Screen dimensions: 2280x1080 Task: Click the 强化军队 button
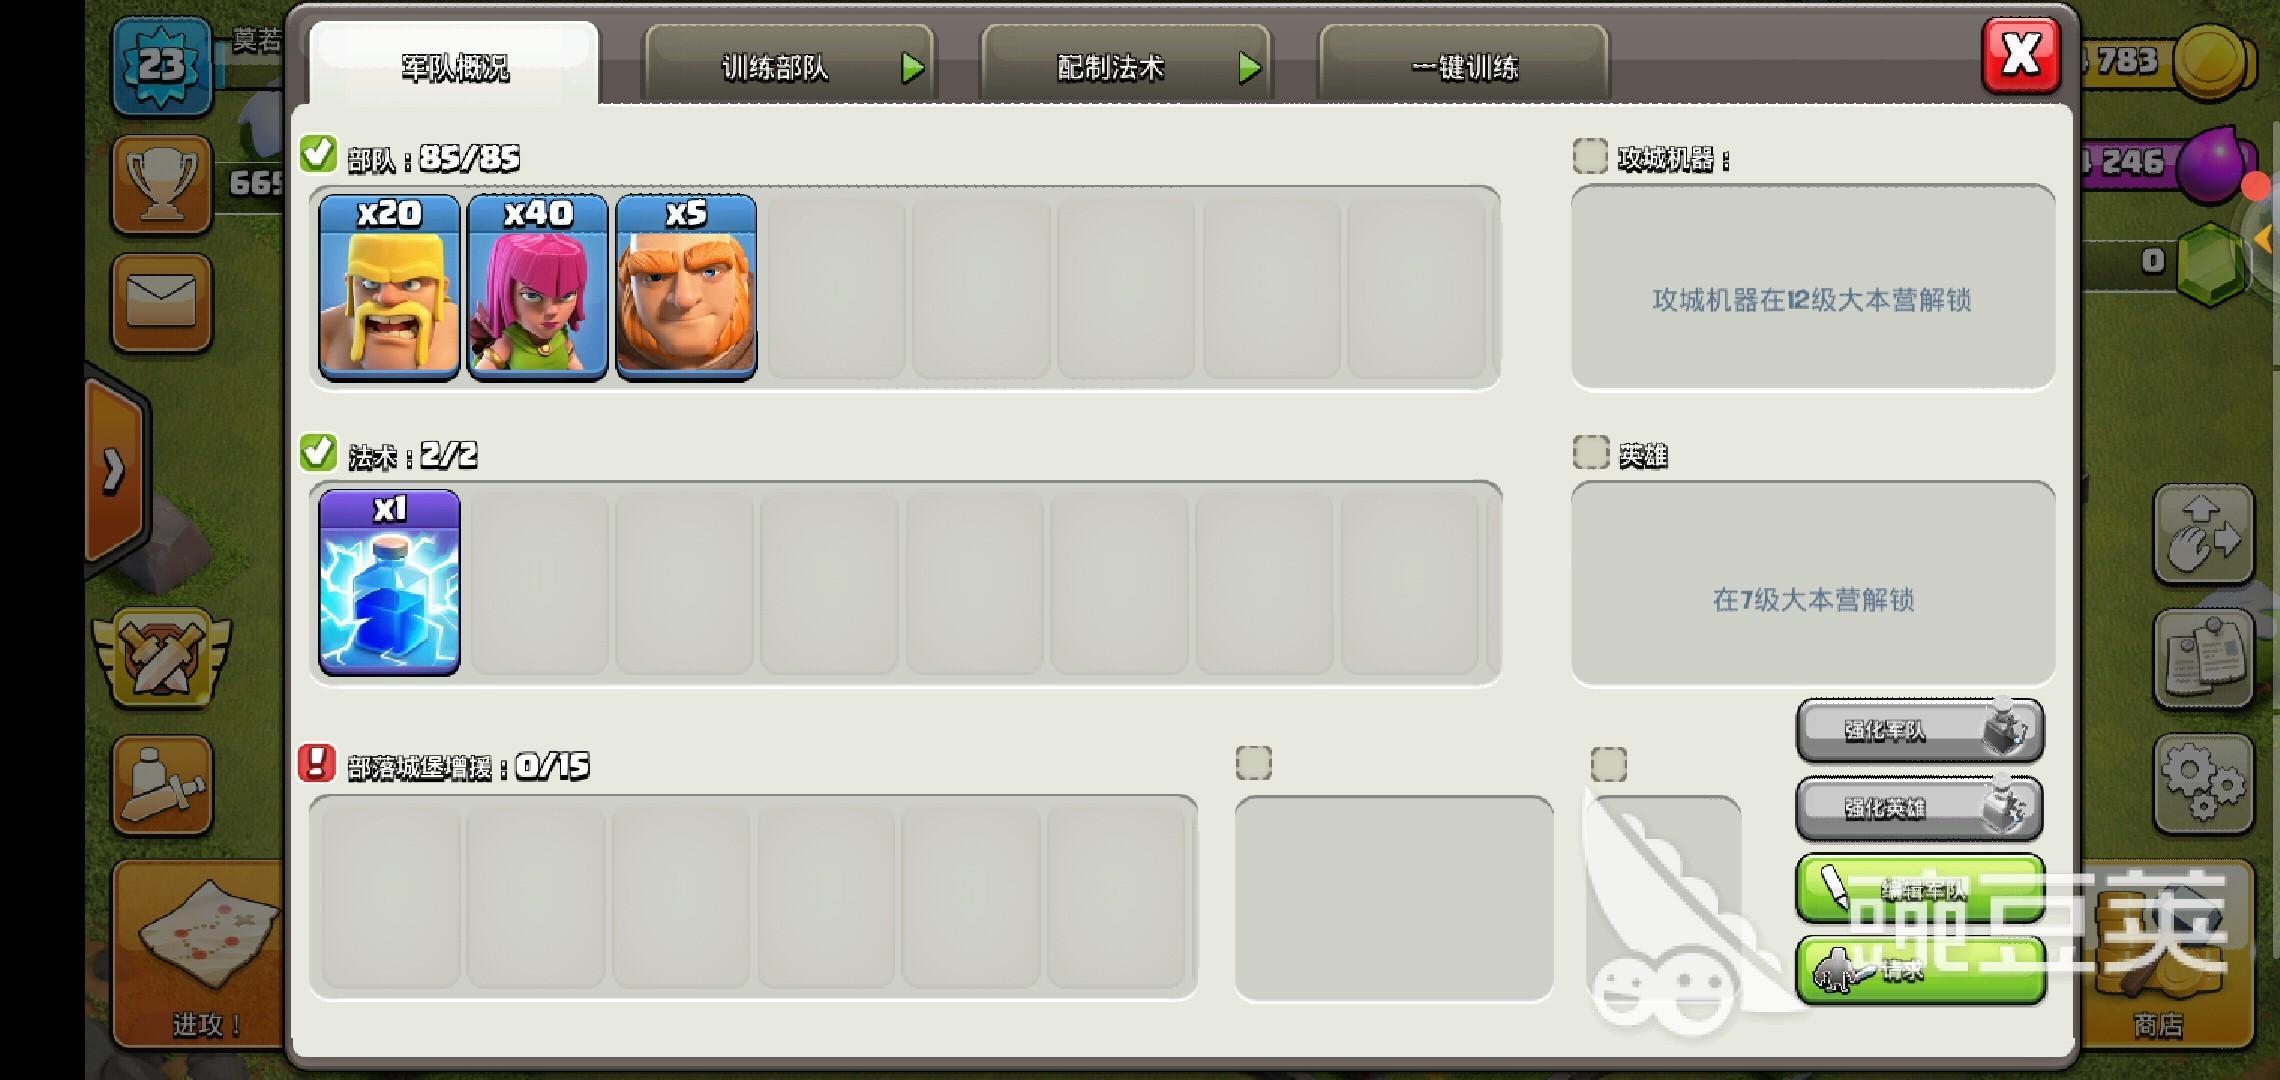pyautogui.click(x=1919, y=730)
